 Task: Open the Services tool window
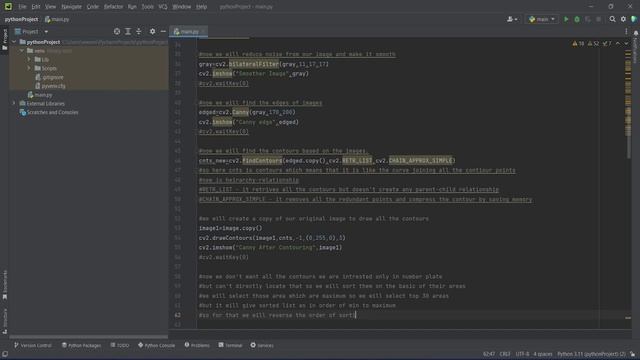click(262, 345)
